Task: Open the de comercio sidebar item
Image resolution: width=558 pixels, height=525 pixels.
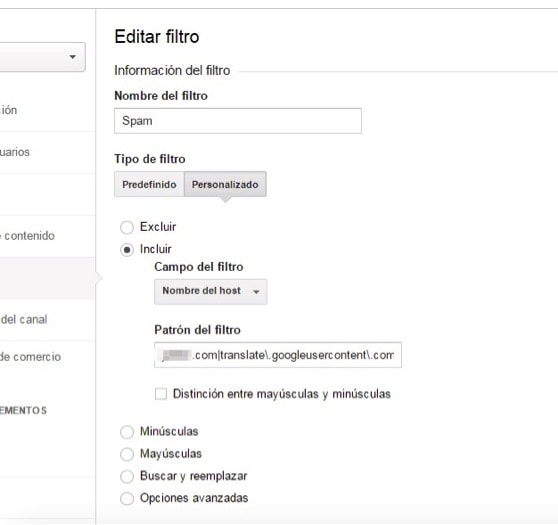Action: (x=30, y=357)
